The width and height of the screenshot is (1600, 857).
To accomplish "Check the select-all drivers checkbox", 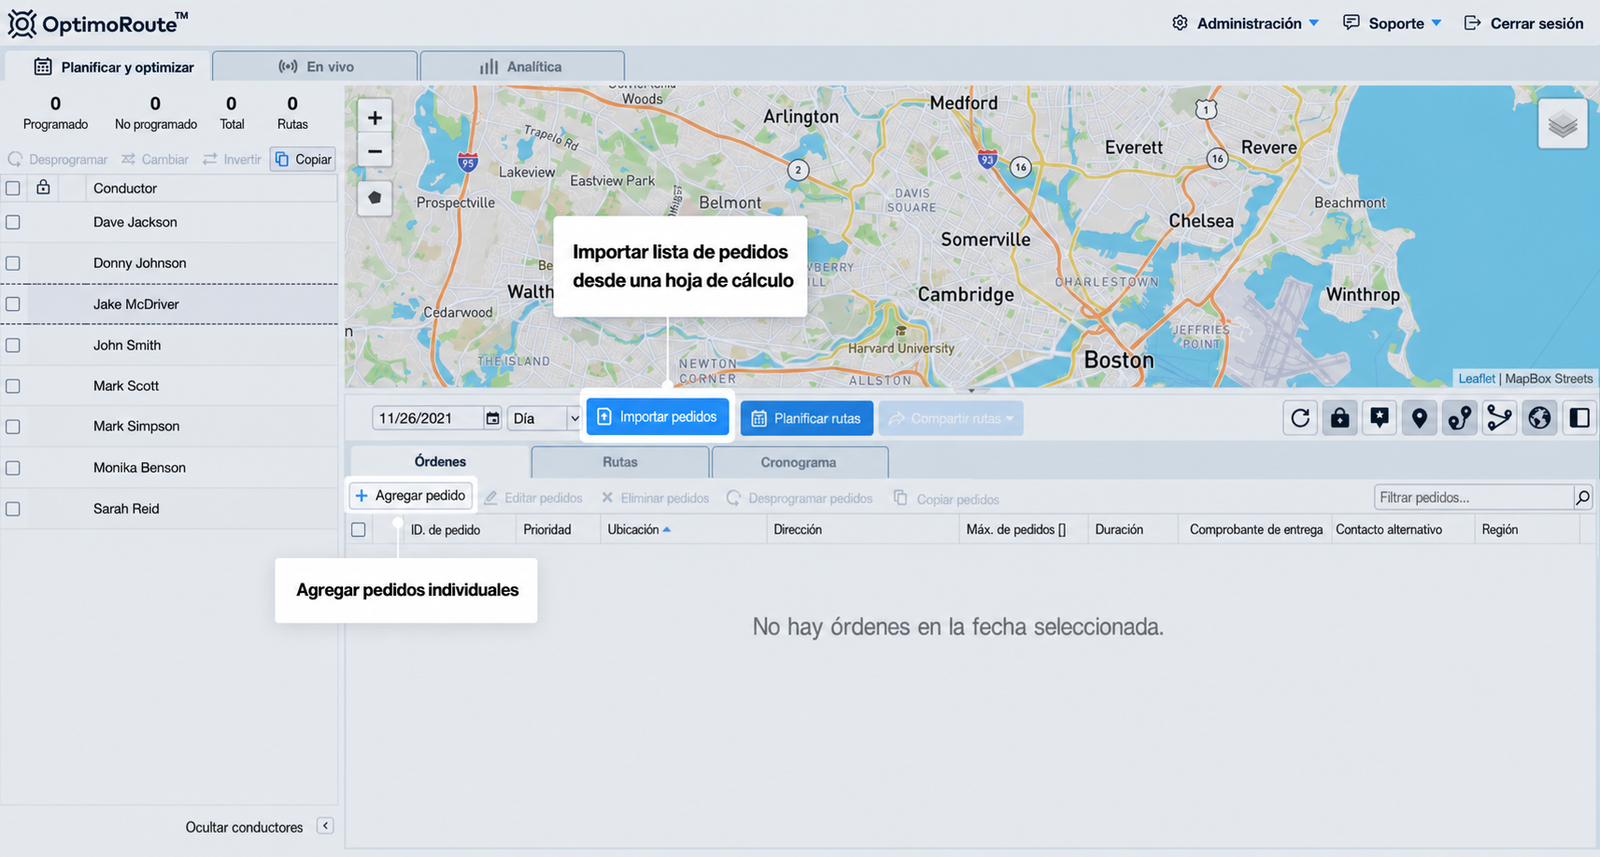I will tap(13, 188).
